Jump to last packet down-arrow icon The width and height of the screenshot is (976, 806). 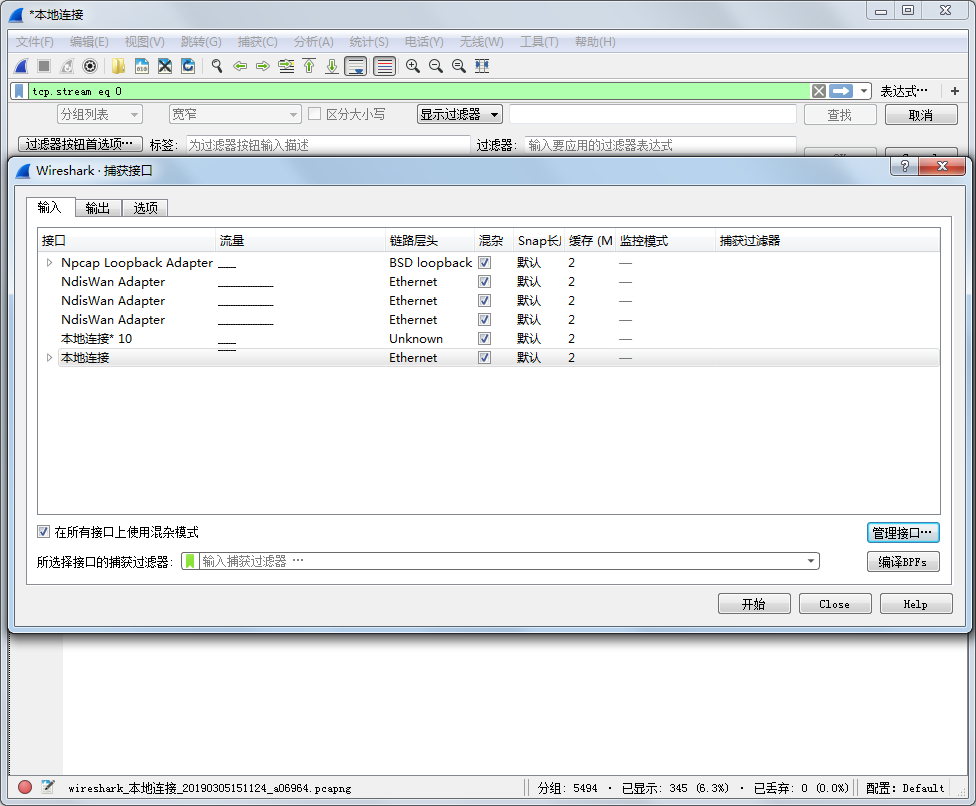332,66
